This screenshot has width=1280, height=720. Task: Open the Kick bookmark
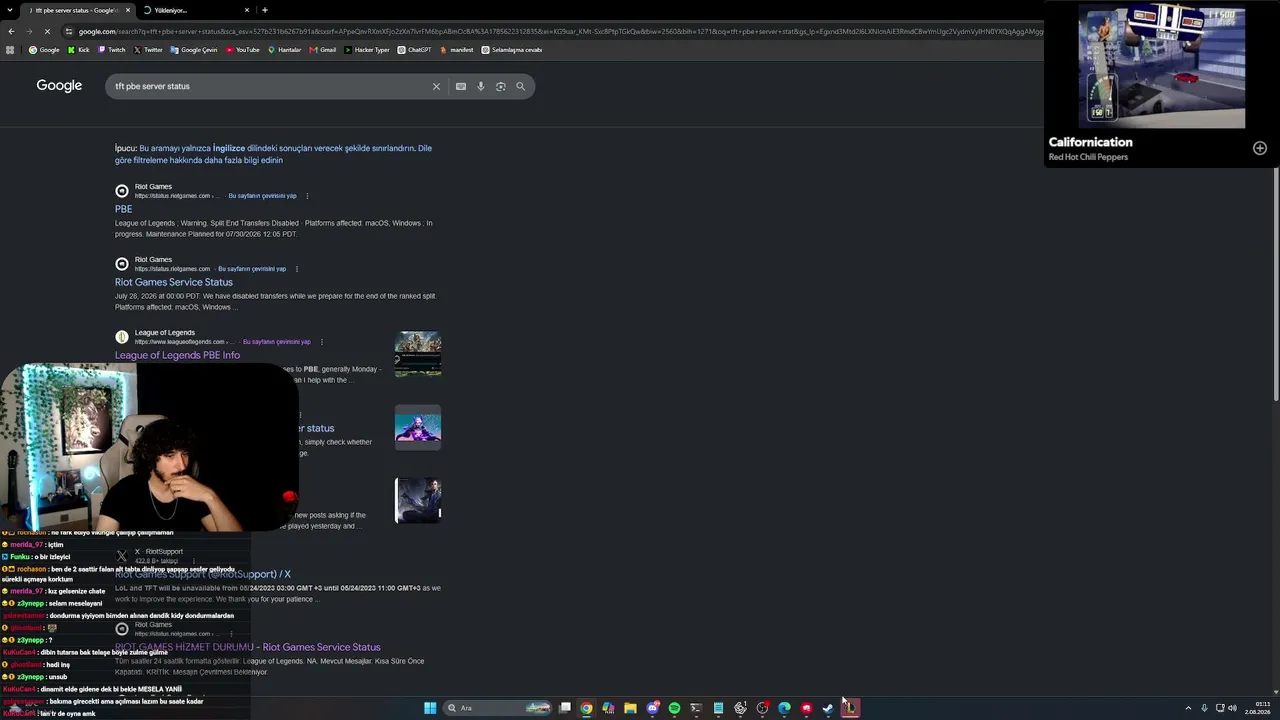[x=78, y=50]
